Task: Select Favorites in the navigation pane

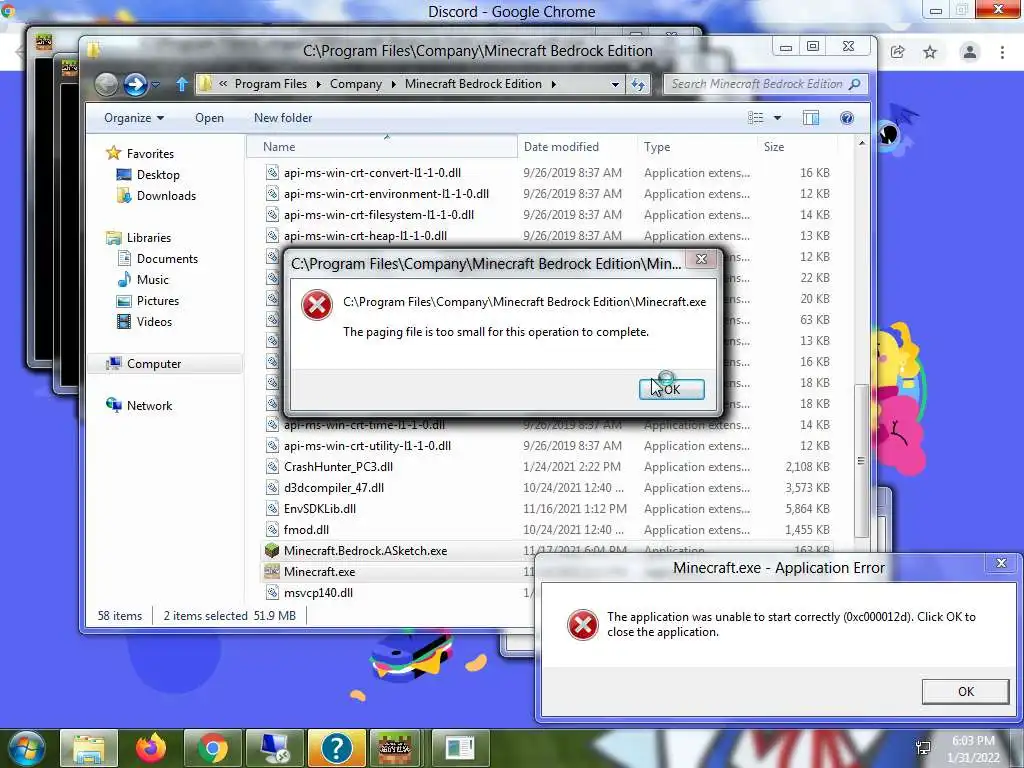Action: pyautogui.click(x=150, y=153)
